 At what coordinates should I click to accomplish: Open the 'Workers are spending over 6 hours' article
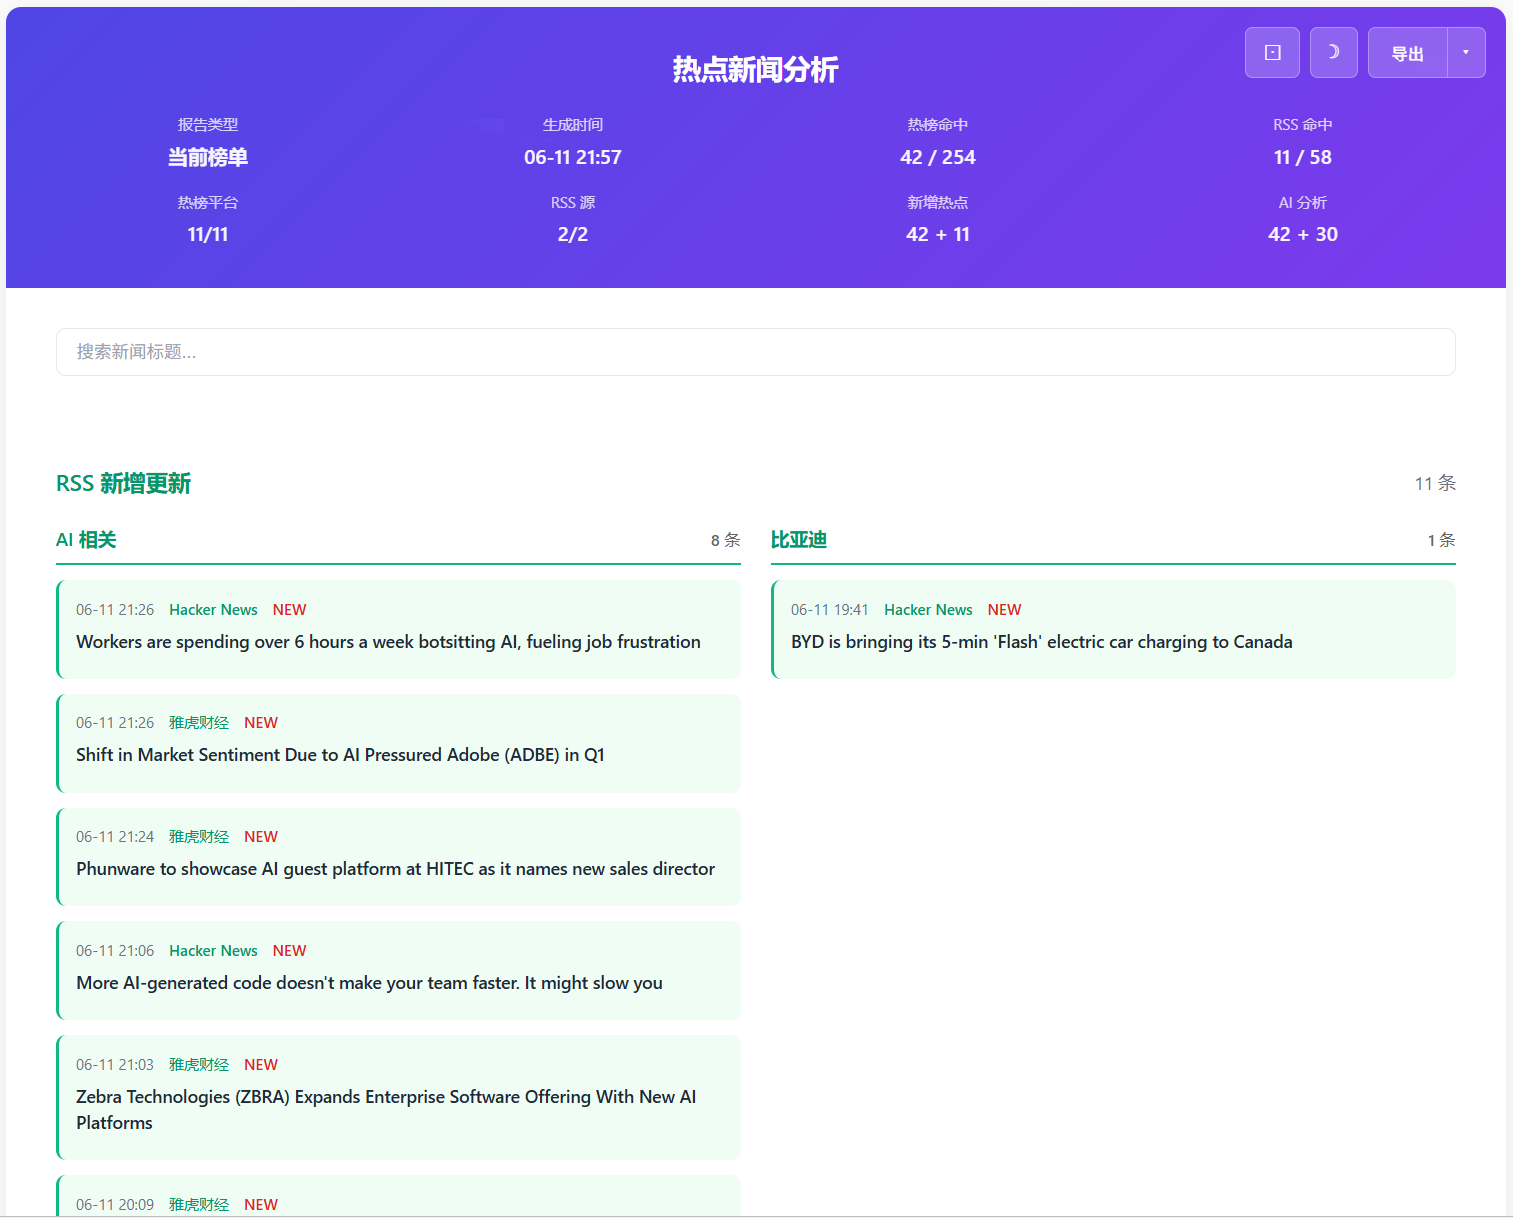point(388,642)
